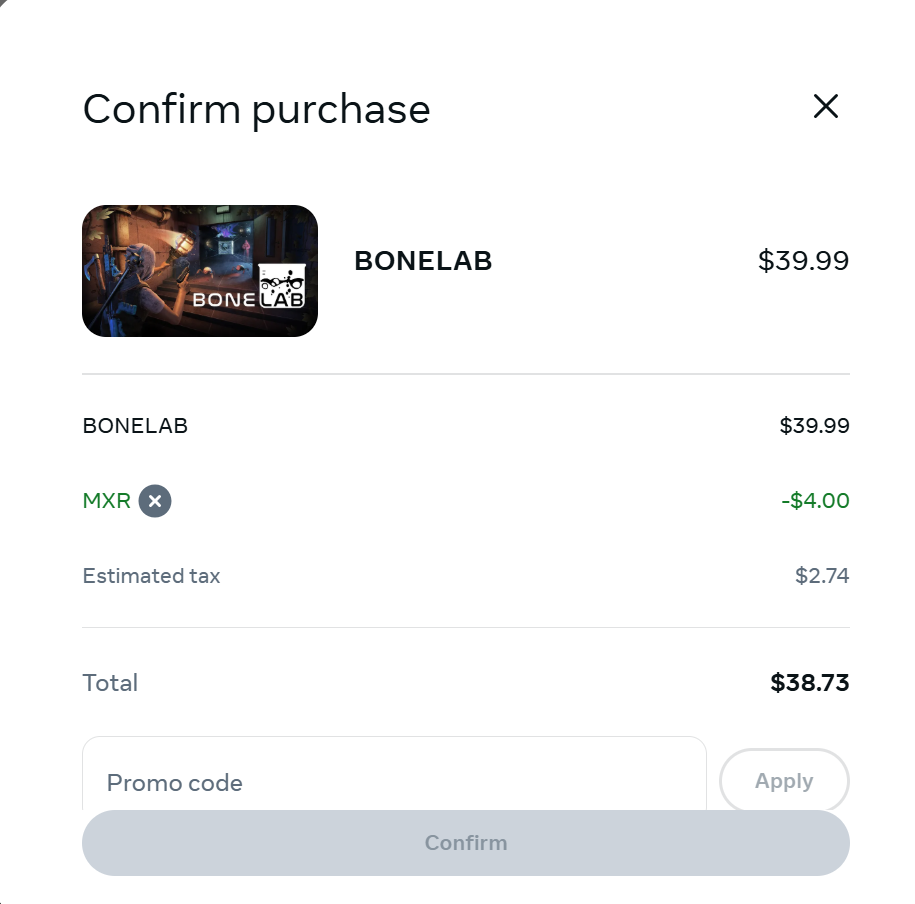Click the Estimated tax label
Screen dimensions: 915x904
151,576
